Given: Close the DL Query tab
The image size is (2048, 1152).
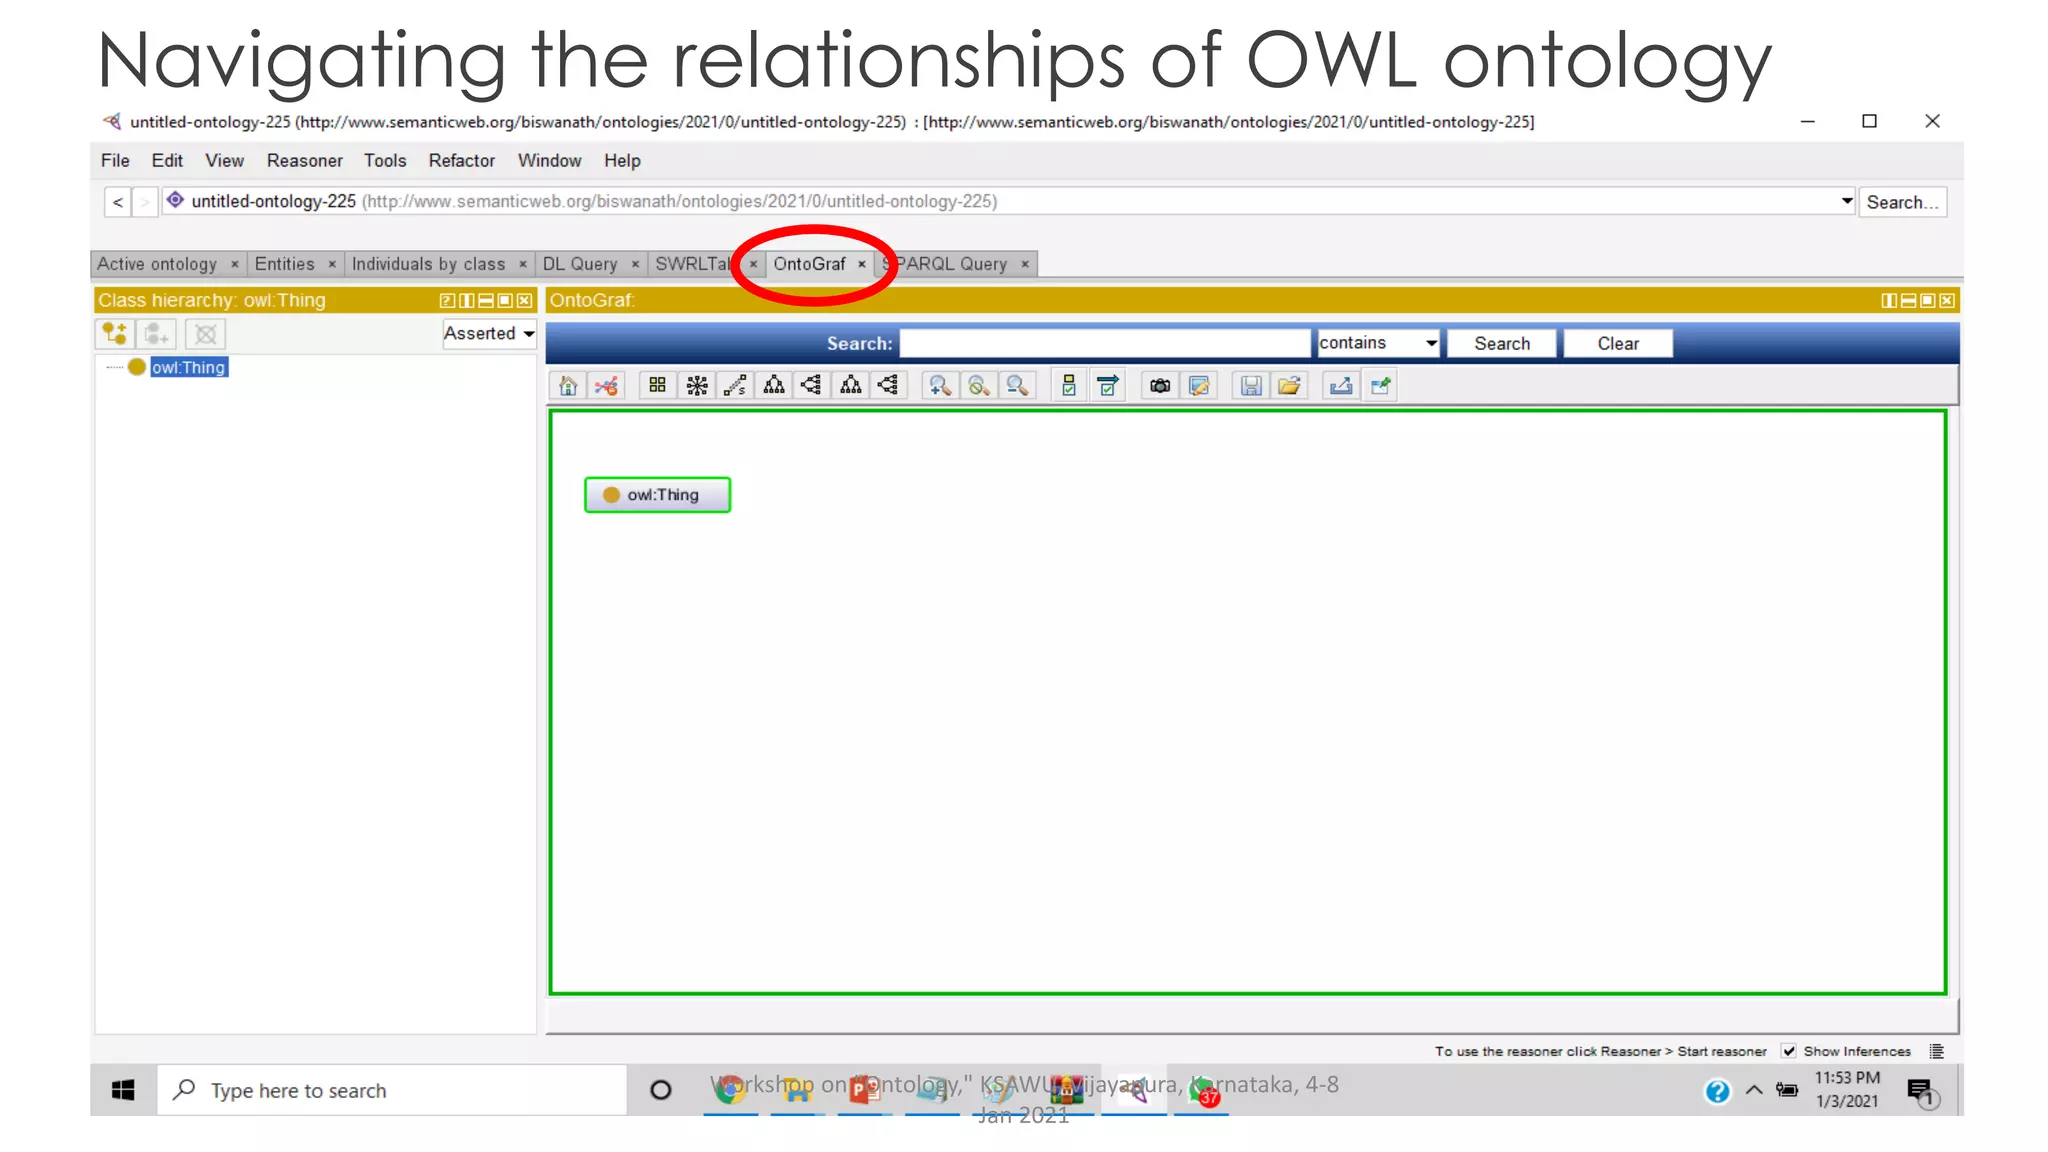Looking at the screenshot, I should [635, 264].
